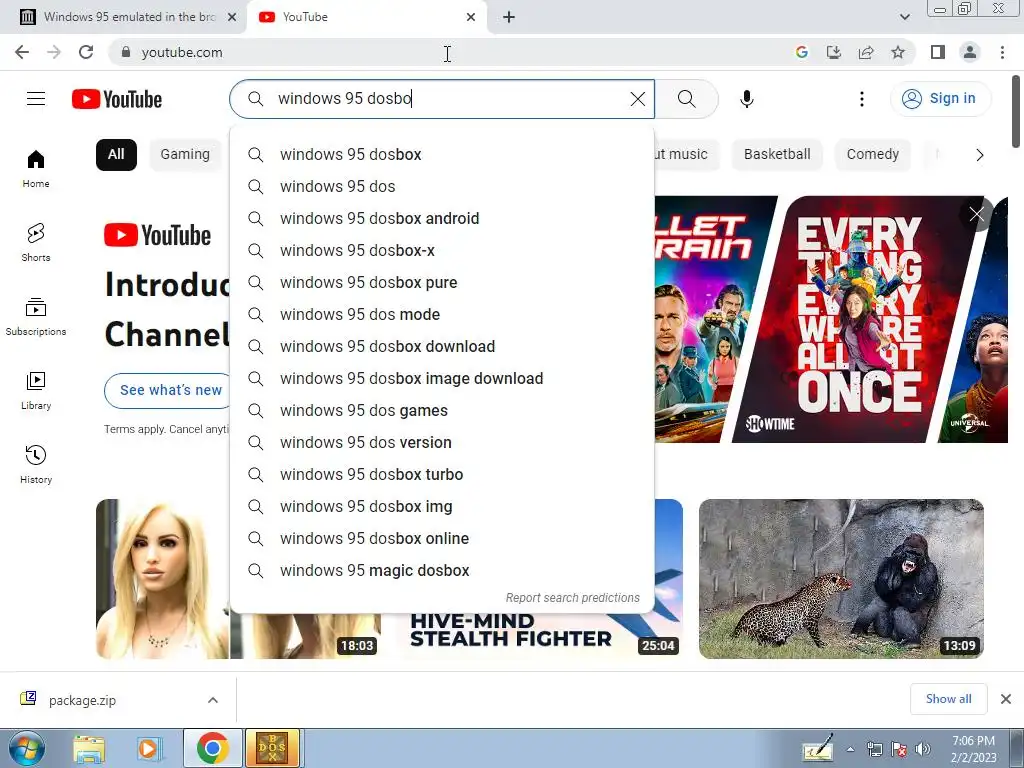This screenshot has width=1024, height=768.
Task: Click the volume speaker tray icon
Action: click(x=923, y=748)
